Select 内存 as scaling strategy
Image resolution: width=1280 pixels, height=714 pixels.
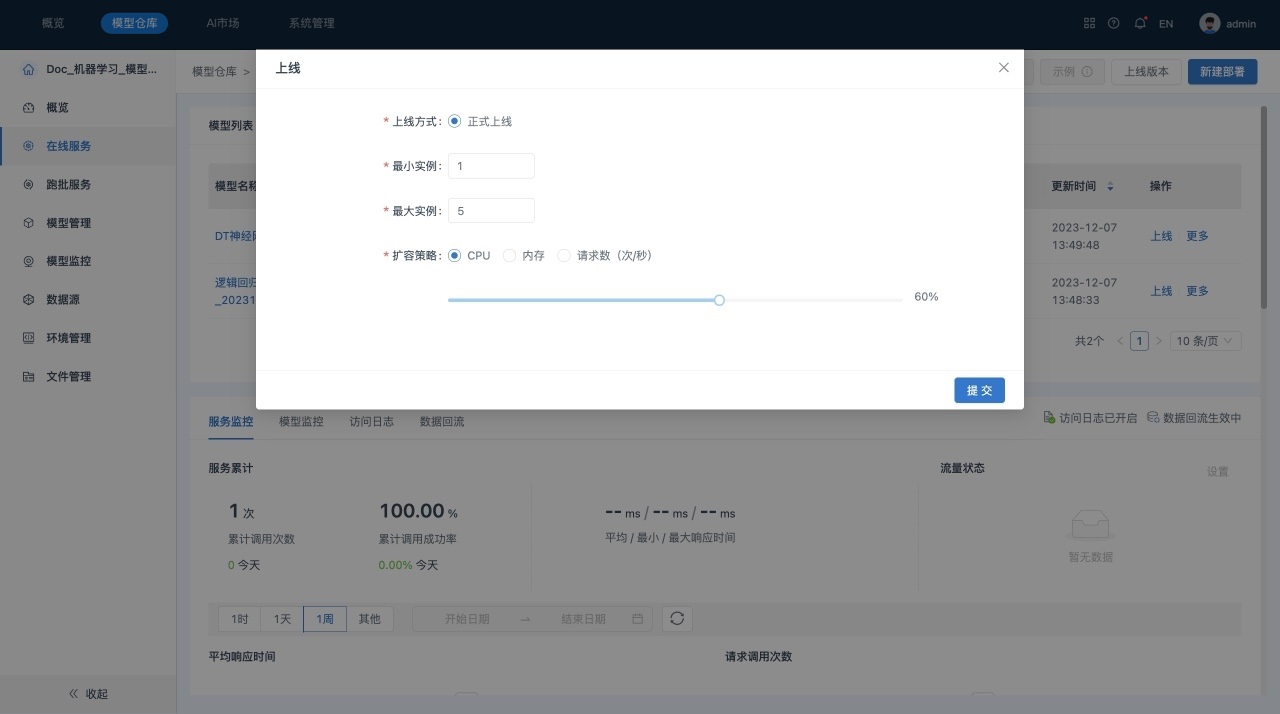pyautogui.click(x=510, y=255)
